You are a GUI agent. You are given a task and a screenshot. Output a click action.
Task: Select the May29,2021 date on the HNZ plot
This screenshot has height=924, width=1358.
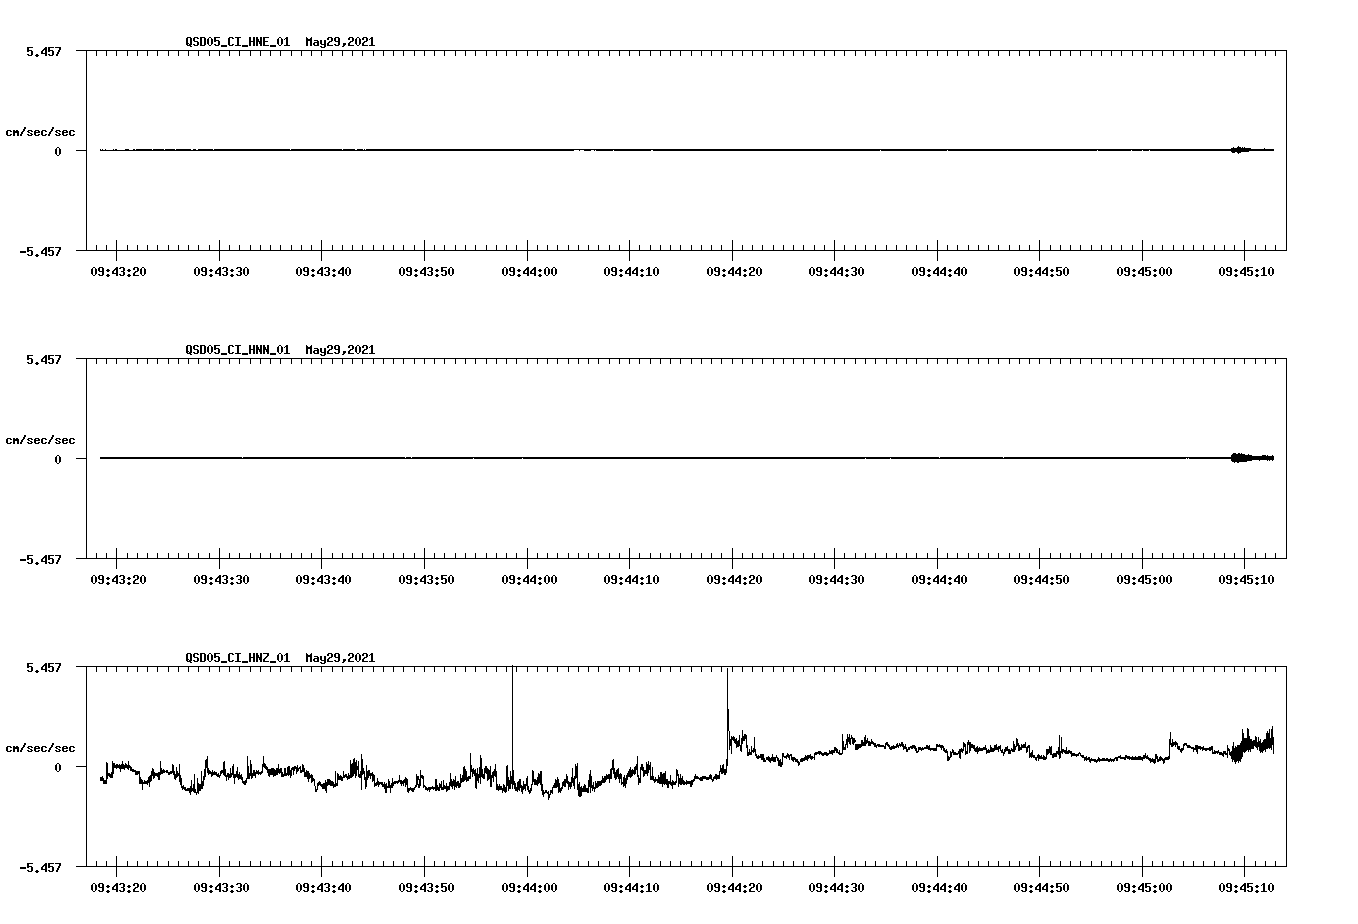(340, 658)
